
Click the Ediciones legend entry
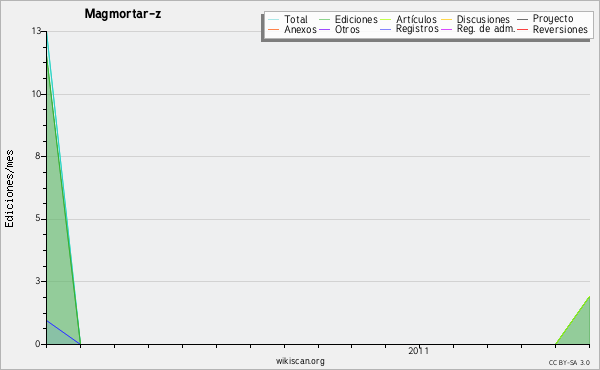click(x=348, y=19)
